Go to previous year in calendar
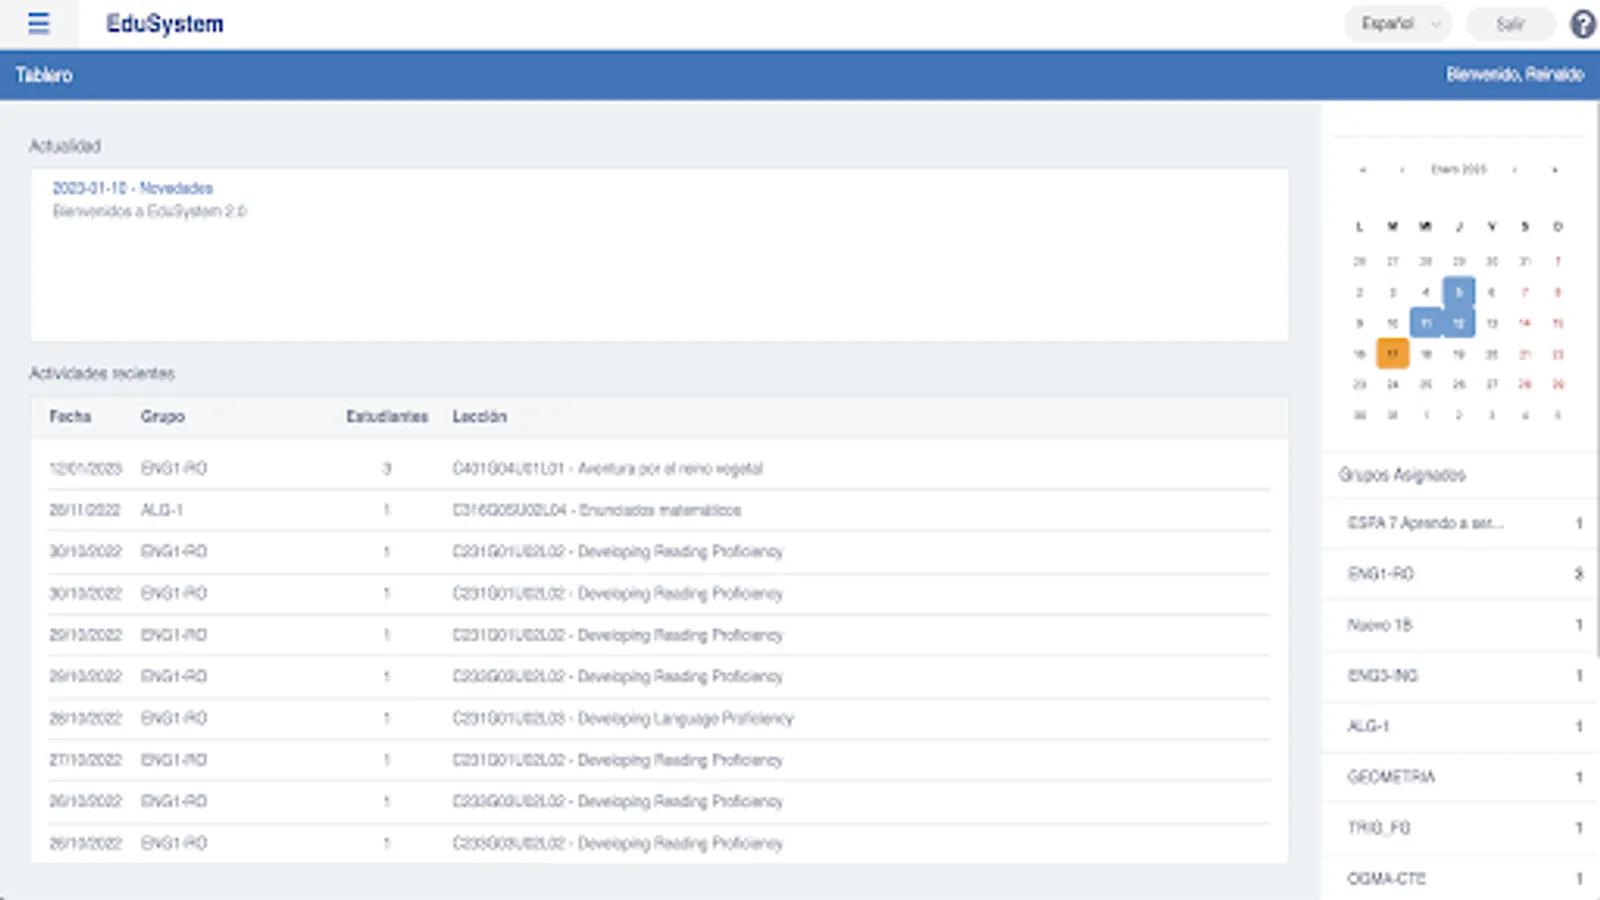Image resolution: width=1600 pixels, height=900 pixels. 1363,170
